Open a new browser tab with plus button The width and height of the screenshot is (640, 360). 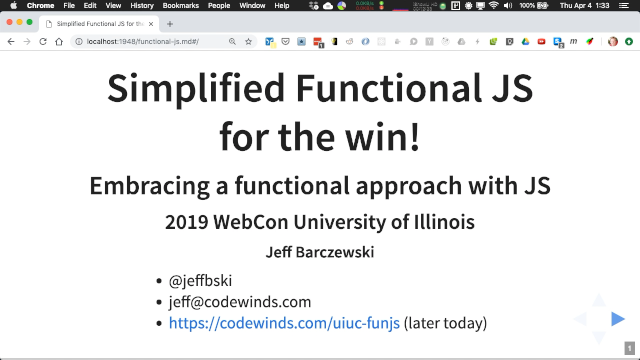coord(170,24)
